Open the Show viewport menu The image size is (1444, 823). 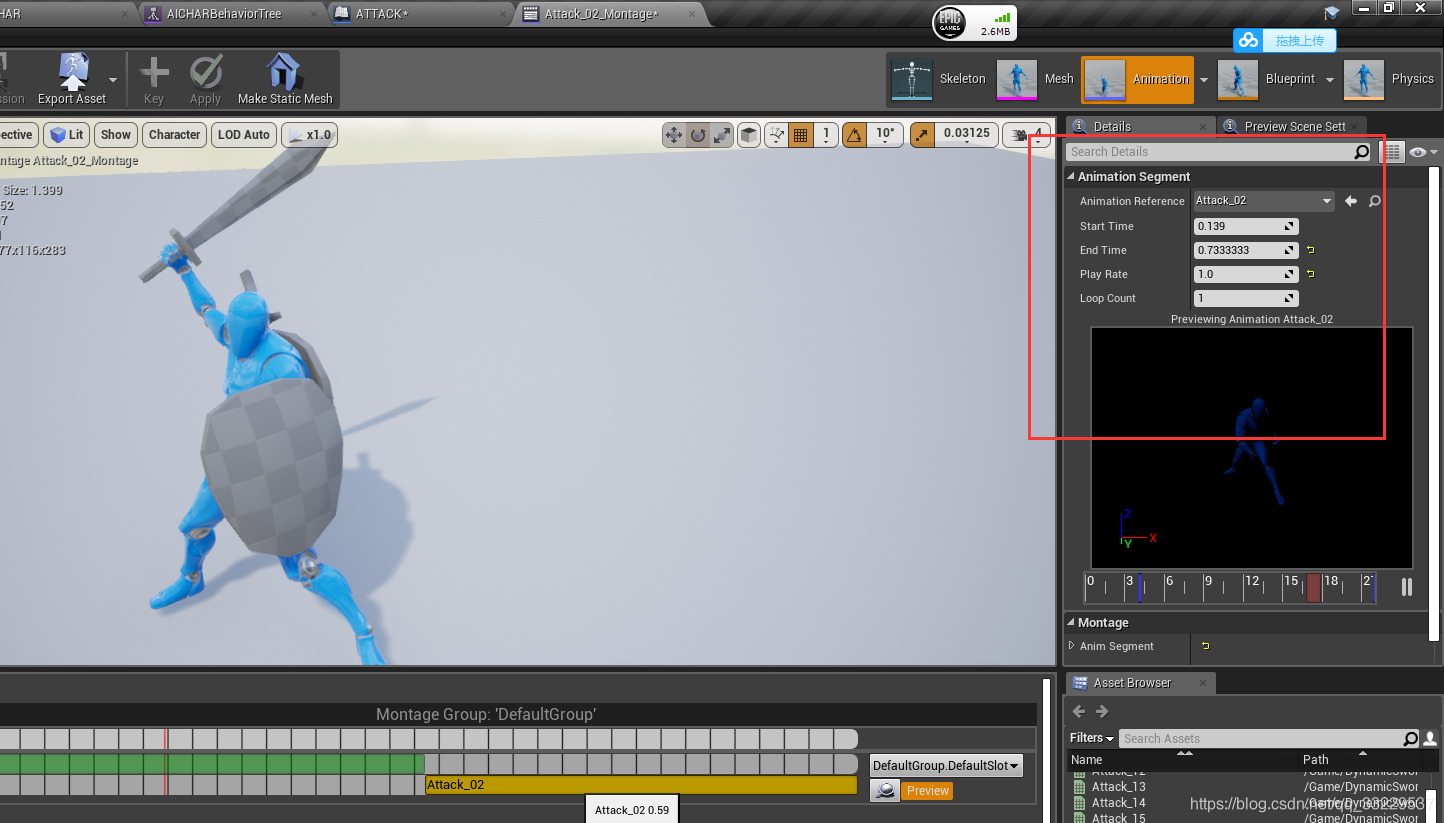click(116, 135)
